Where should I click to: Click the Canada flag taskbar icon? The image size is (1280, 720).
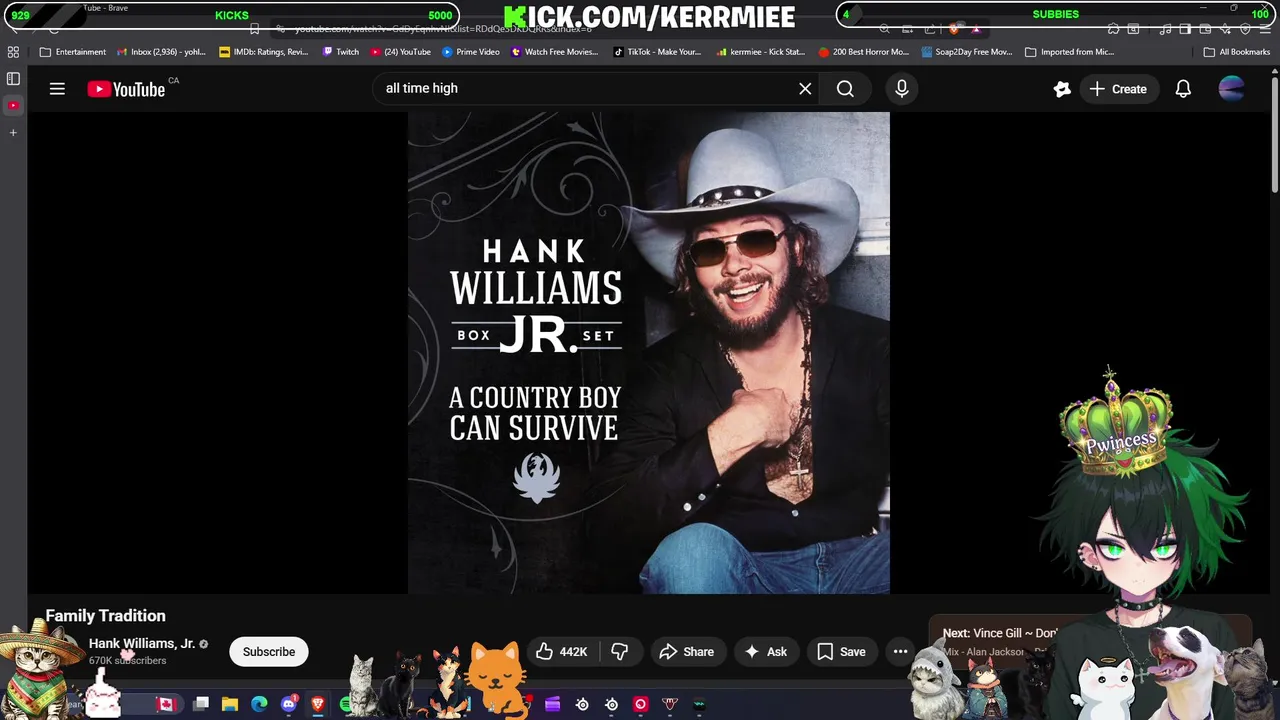tap(166, 704)
